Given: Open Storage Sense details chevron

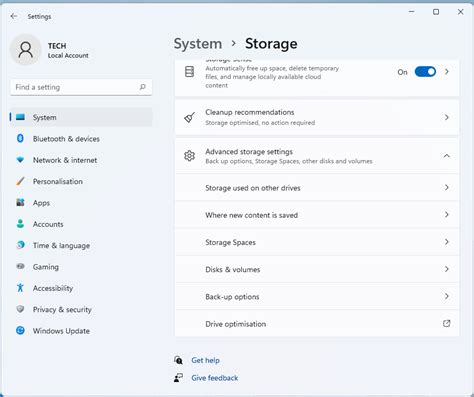Looking at the screenshot, I should (x=447, y=72).
